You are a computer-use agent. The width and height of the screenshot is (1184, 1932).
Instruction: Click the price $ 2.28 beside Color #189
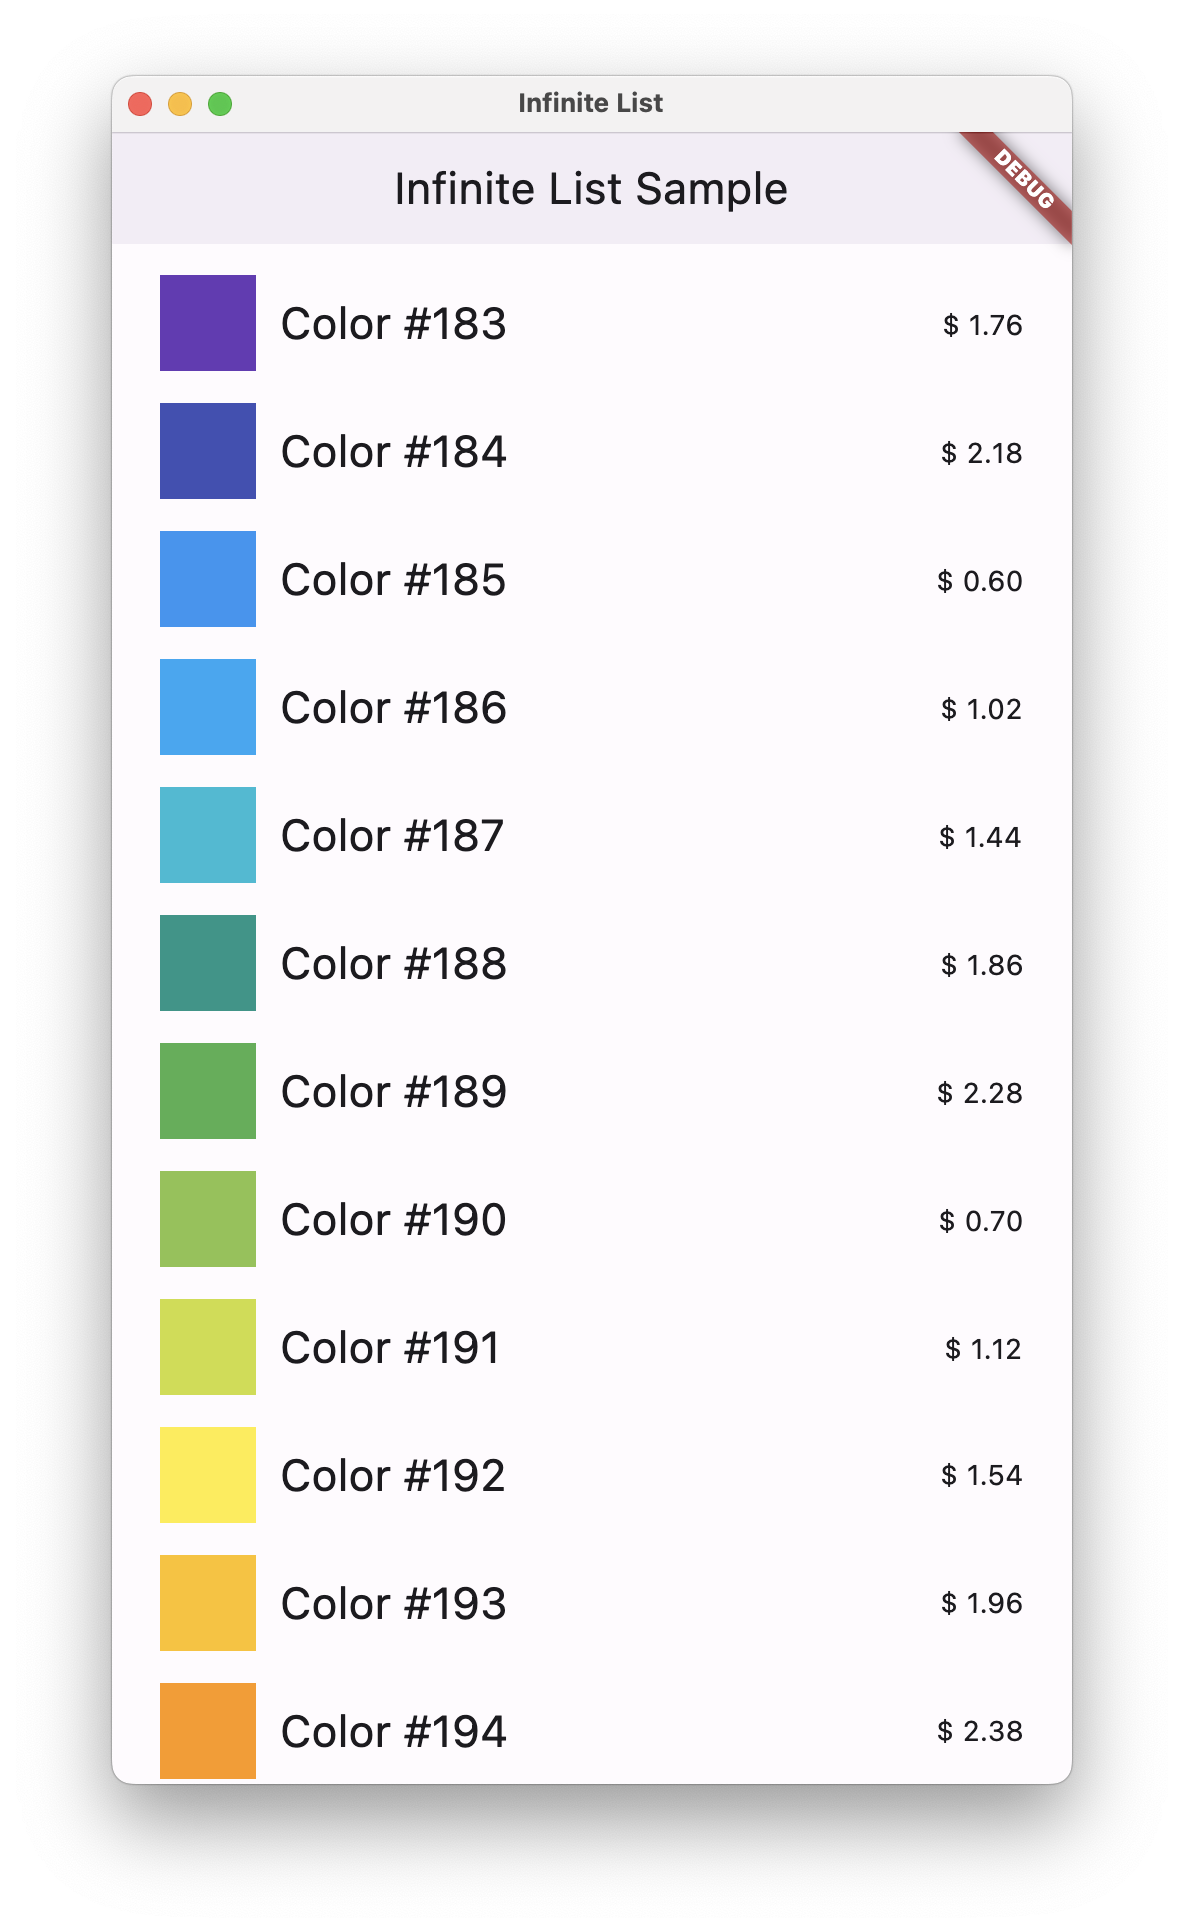click(x=979, y=1092)
